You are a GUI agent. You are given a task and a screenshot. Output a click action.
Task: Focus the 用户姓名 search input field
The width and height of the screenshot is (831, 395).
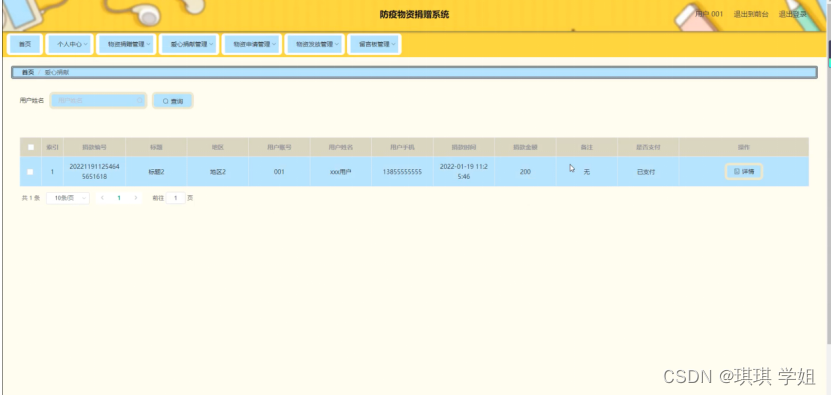[x=98, y=100]
